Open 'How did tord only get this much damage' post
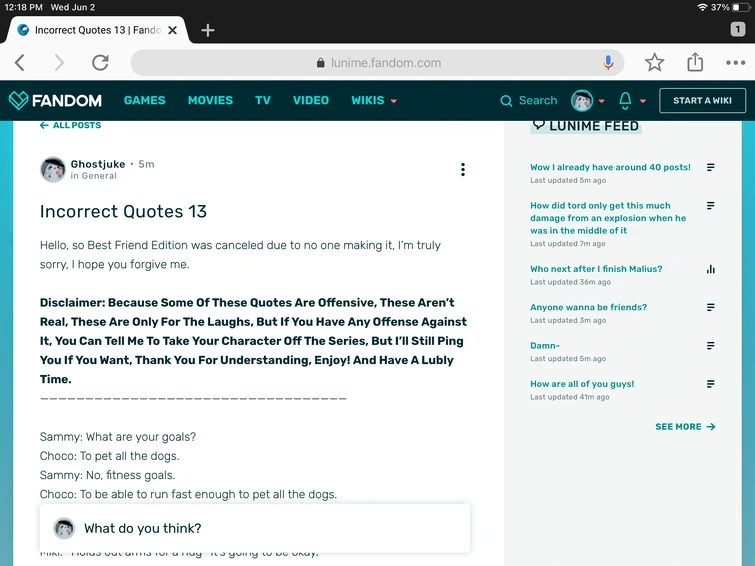755x566 pixels. (608, 218)
